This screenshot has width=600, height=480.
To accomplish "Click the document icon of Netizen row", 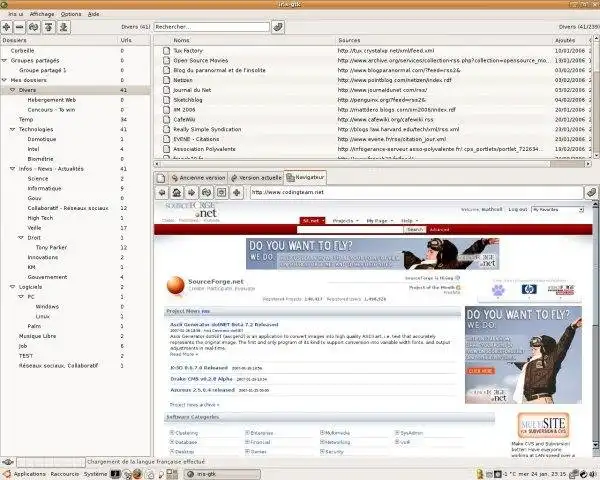I will pos(166,80).
